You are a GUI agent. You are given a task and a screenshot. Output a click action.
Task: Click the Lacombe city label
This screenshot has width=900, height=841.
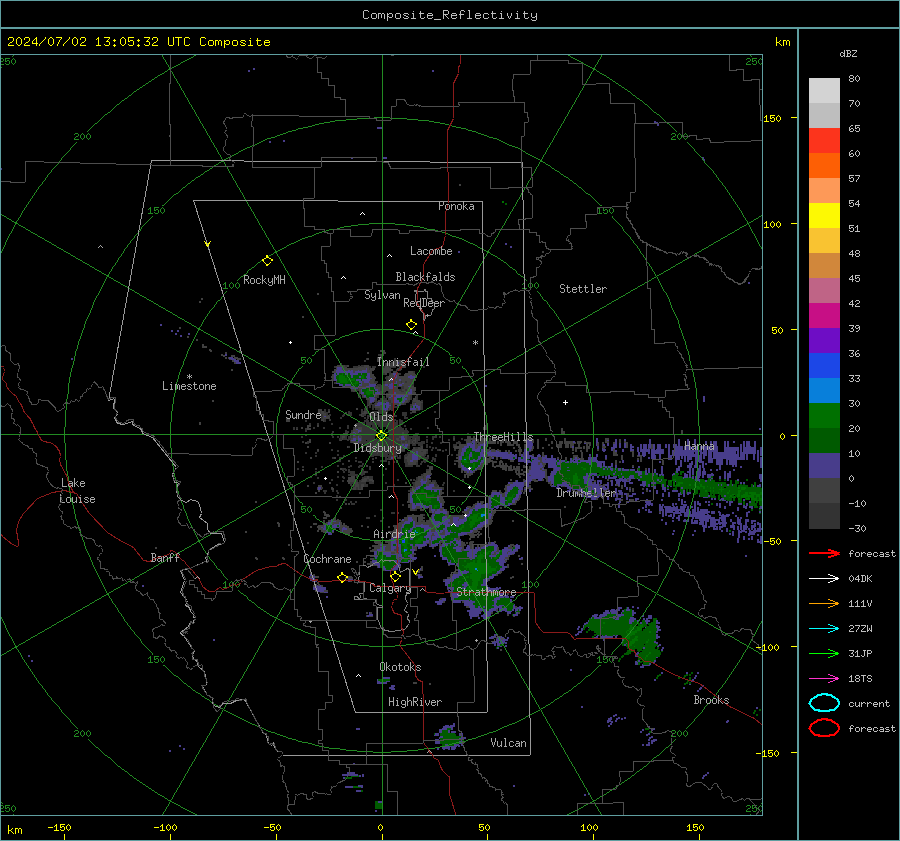[431, 251]
